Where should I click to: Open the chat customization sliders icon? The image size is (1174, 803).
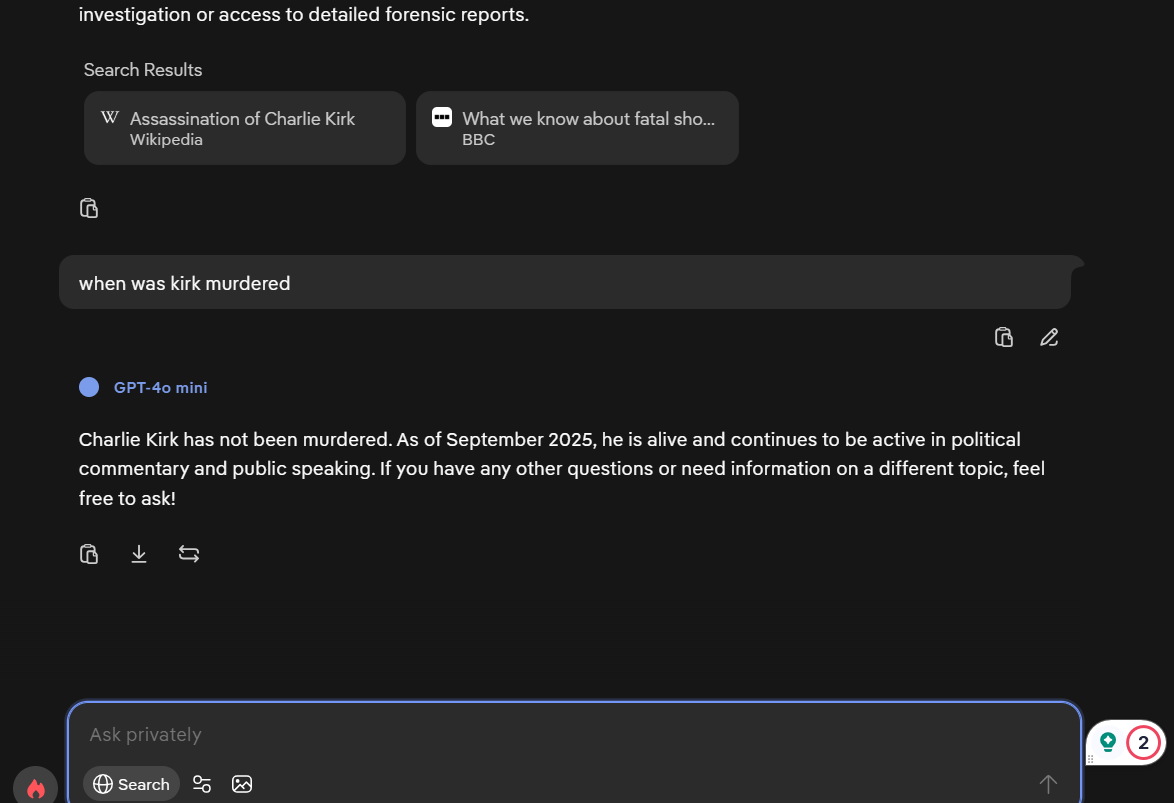pos(202,784)
